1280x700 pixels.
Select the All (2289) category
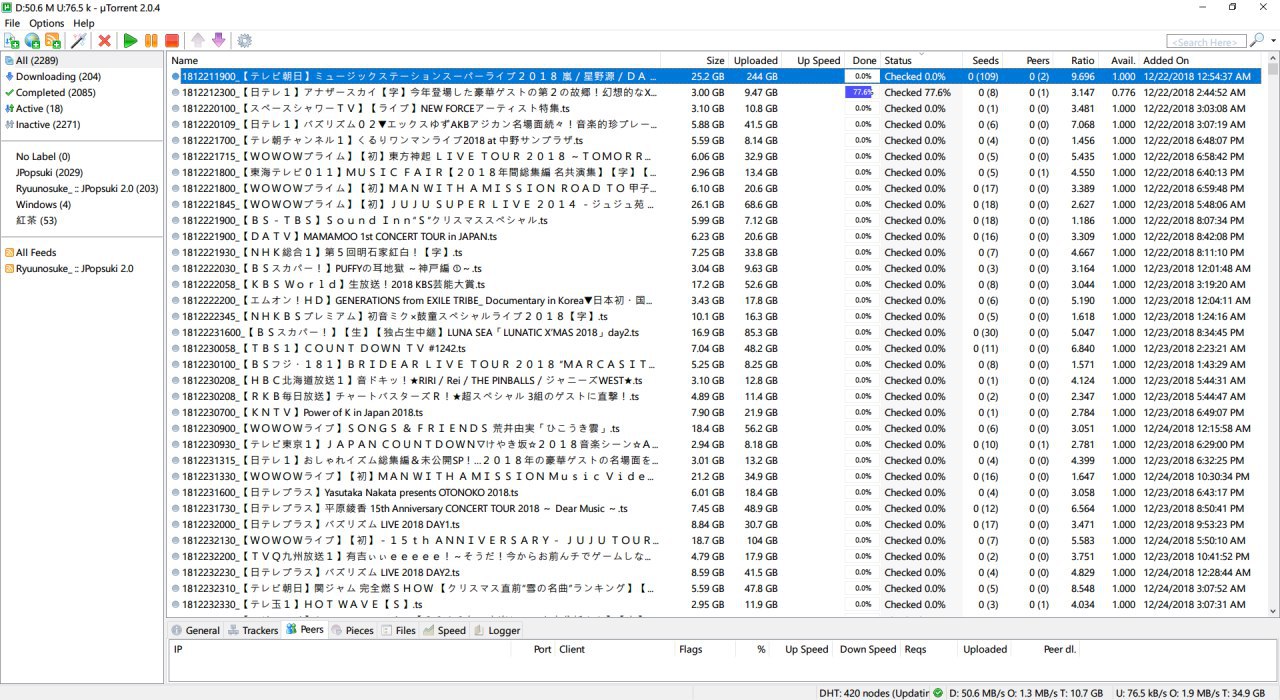coord(82,61)
